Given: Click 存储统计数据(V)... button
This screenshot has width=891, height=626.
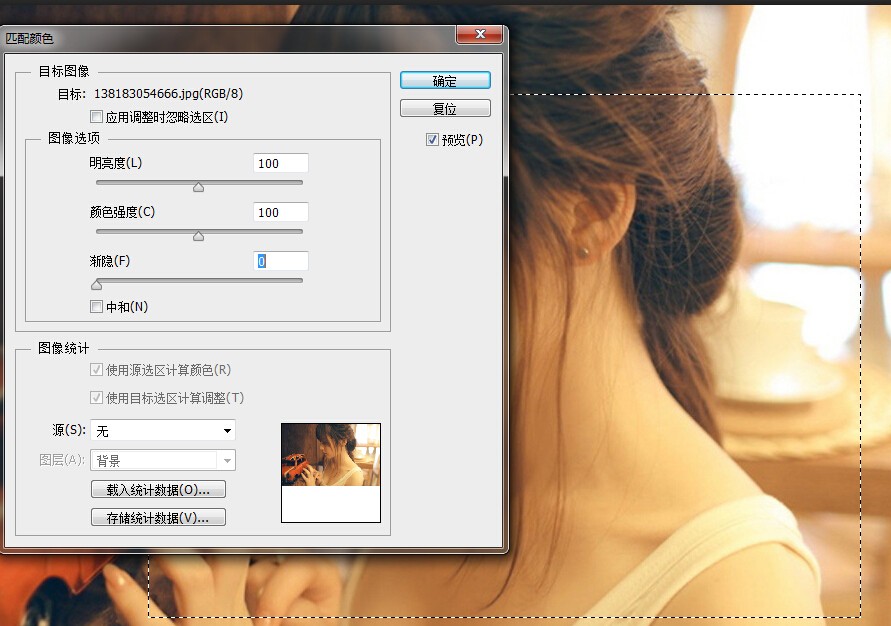Looking at the screenshot, I should 158,517.
